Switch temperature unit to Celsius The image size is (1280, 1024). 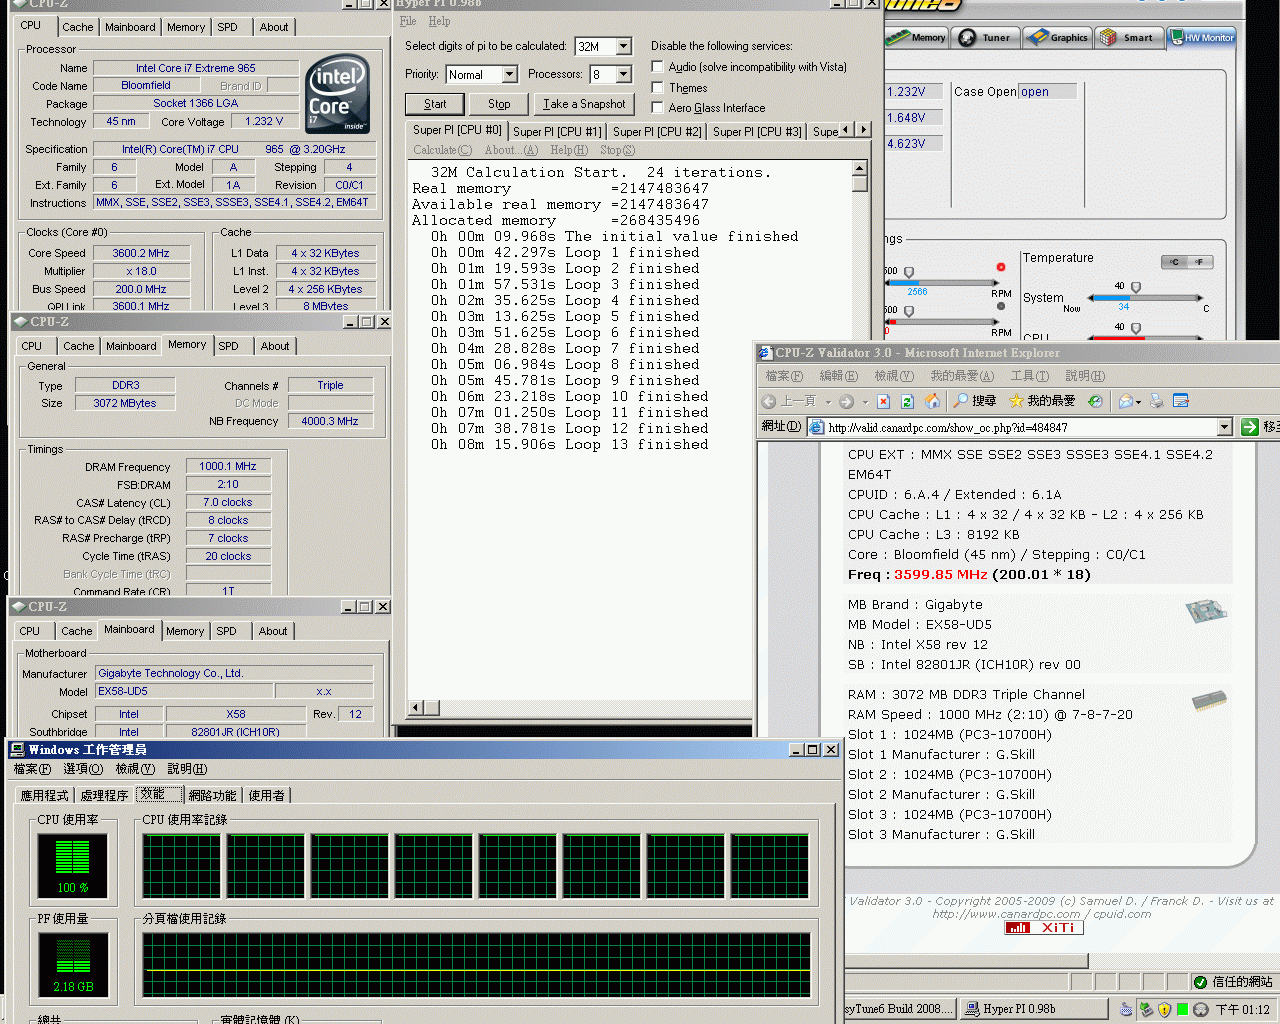1175,262
